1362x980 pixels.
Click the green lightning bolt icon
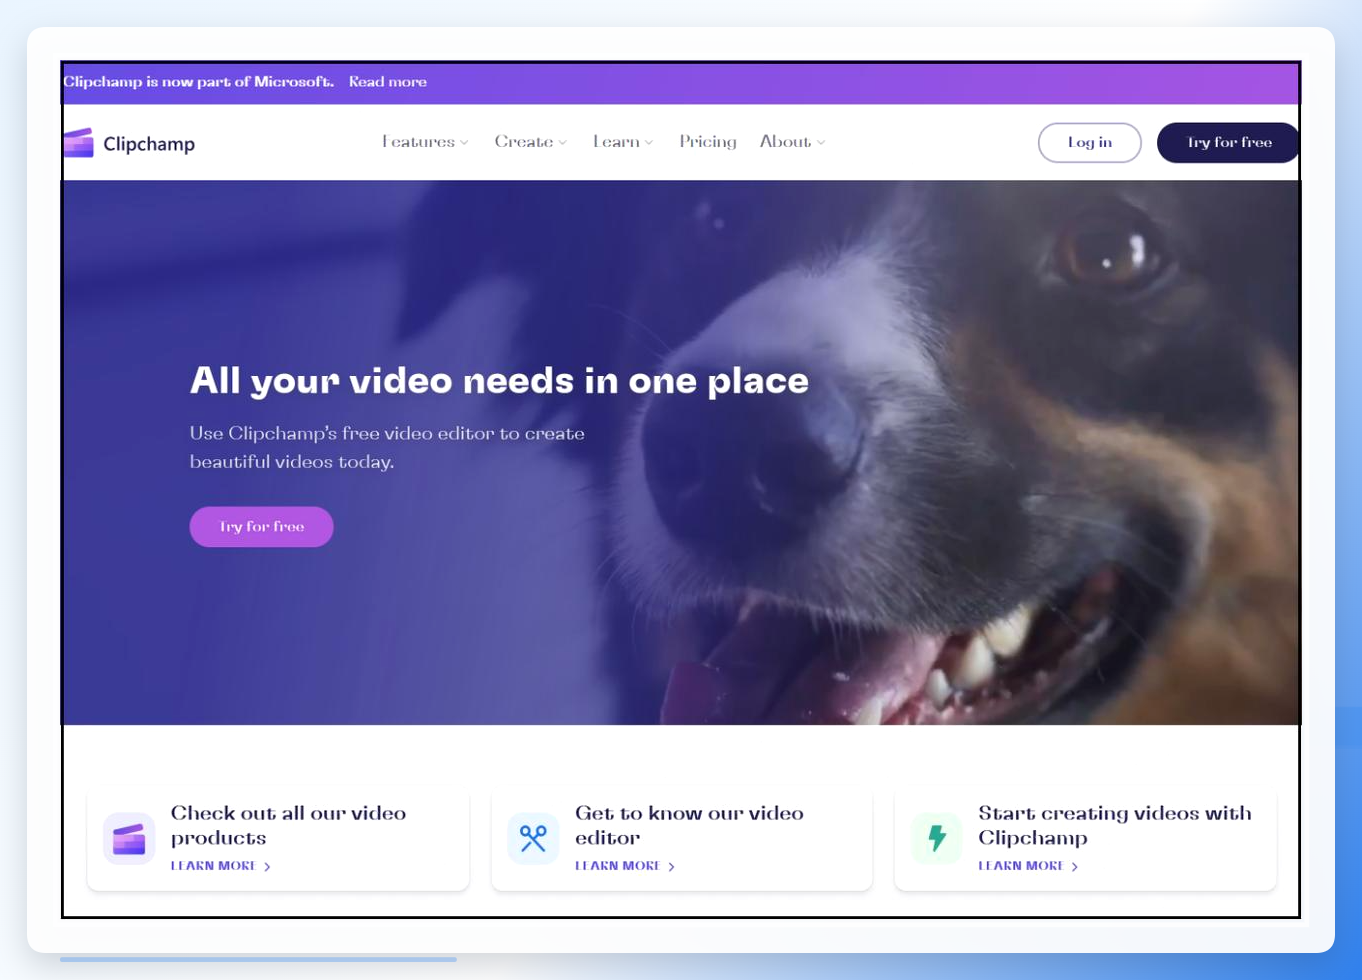pos(937,838)
